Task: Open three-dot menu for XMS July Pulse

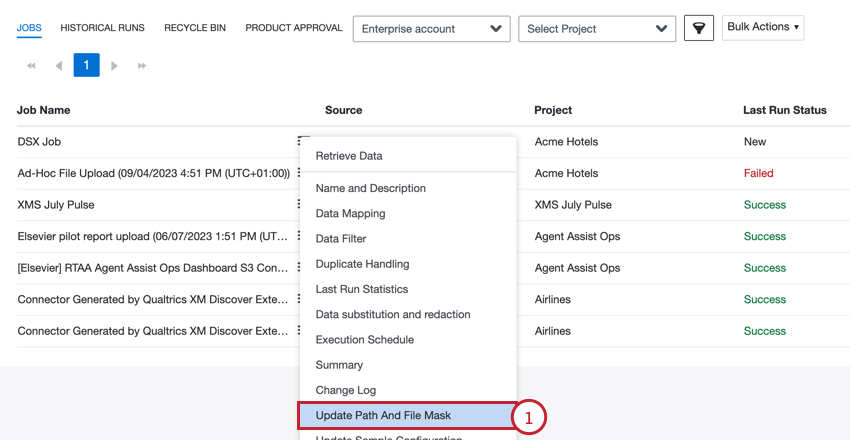Action: [299, 205]
